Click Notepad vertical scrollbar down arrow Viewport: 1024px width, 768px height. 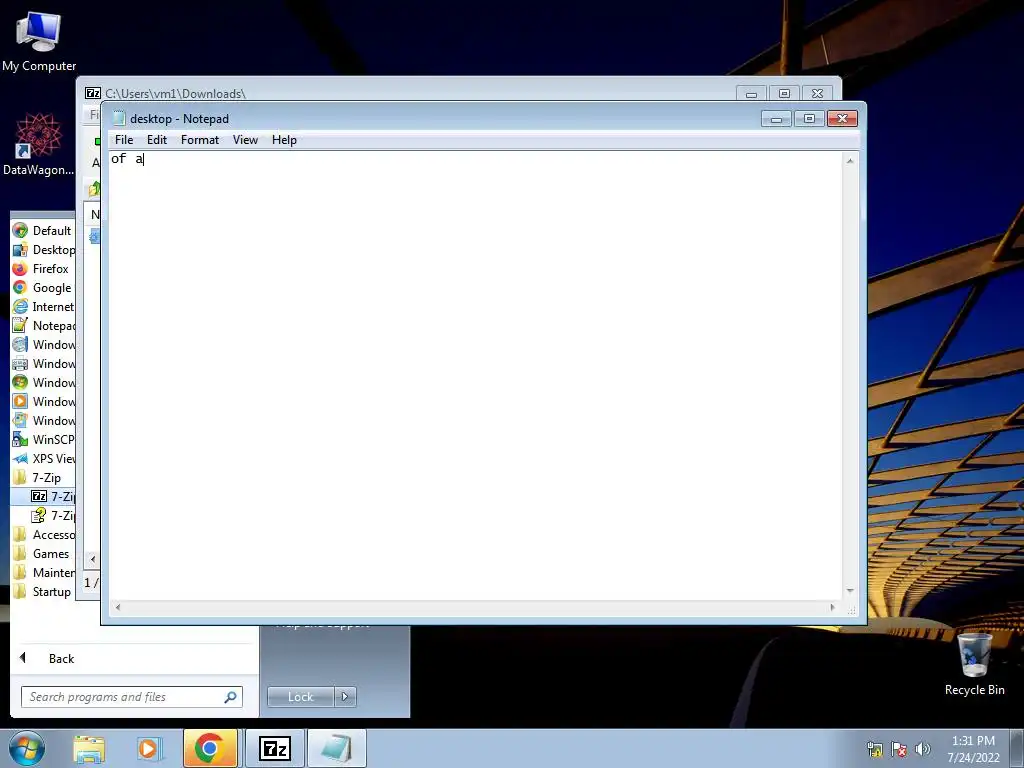click(850, 591)
